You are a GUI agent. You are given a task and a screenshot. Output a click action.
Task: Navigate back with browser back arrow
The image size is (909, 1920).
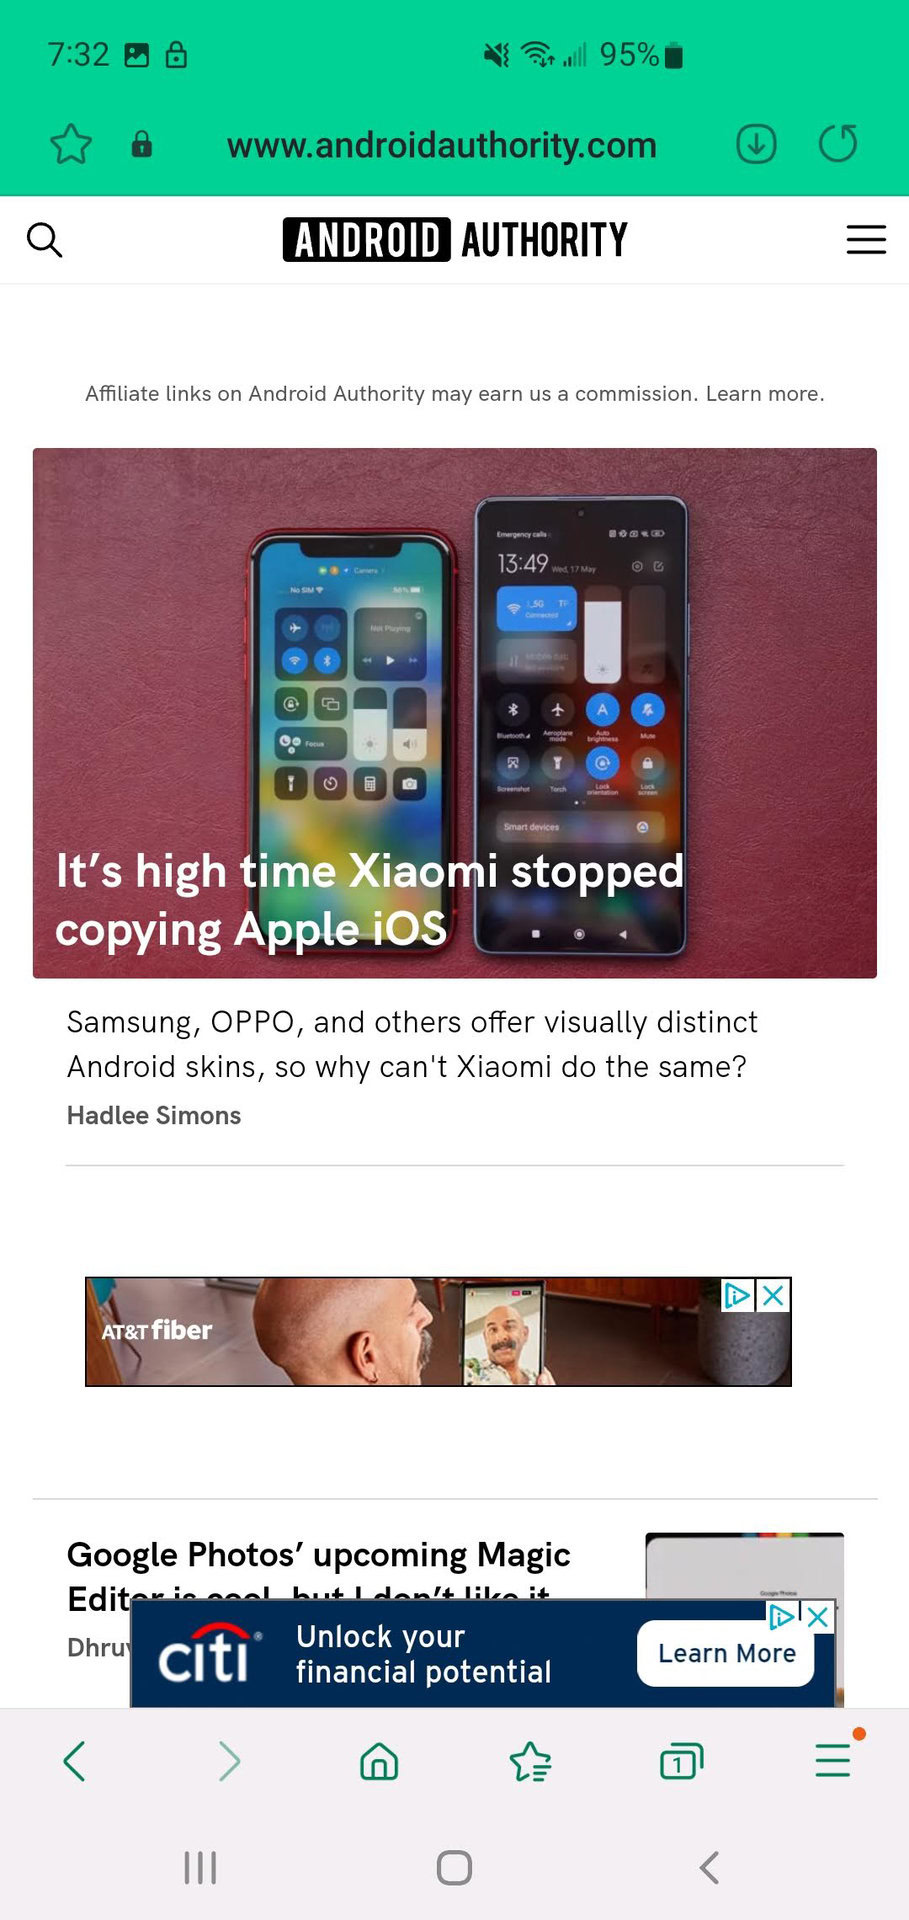click(x=75, y=1761)
